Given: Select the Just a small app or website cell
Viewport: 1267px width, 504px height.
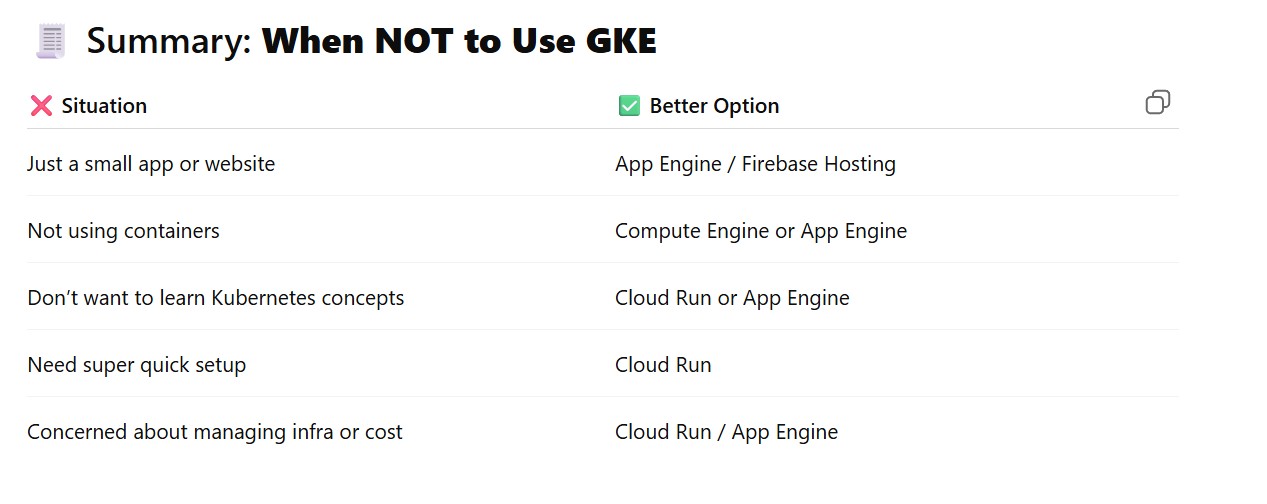Looking at the screenshot, I should click(x=151, y=164).
